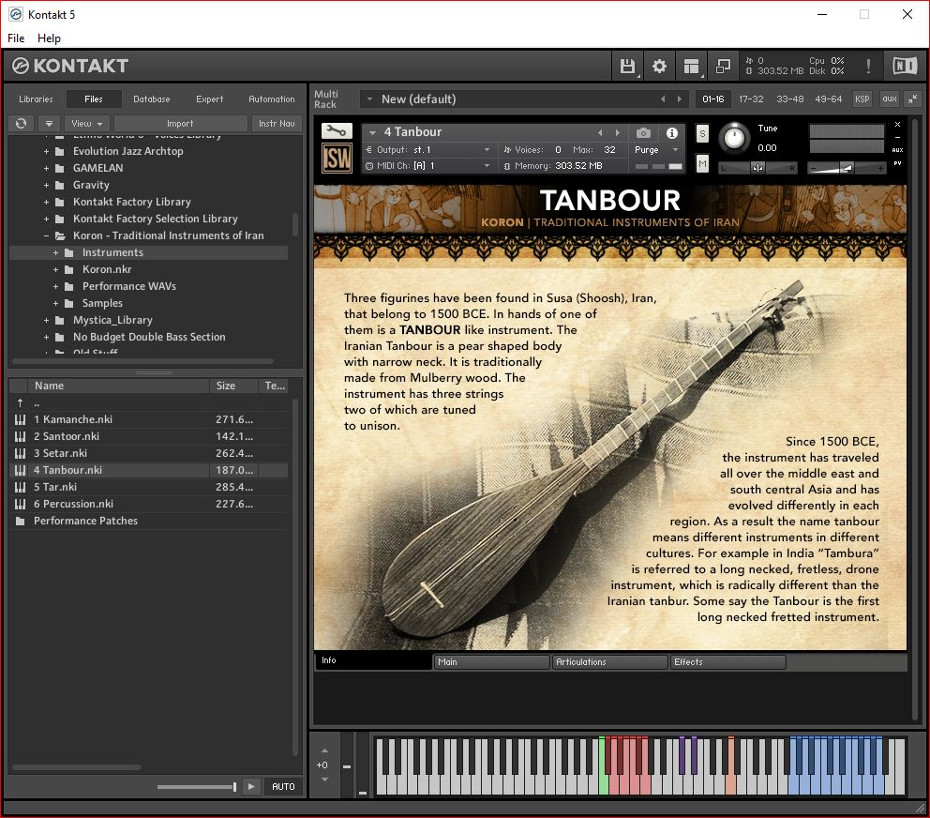
Task: Click the NI logo in header
Action: 904,66
